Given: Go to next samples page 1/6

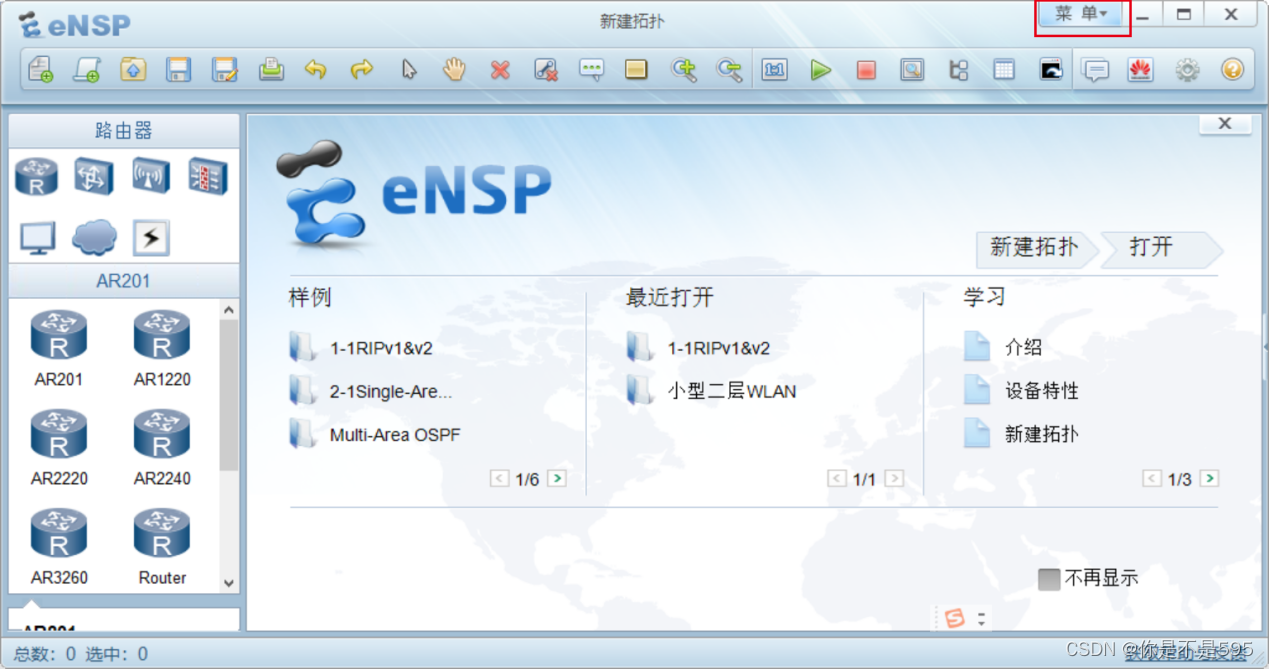Looking at the screenshot, I should (557, 479).
